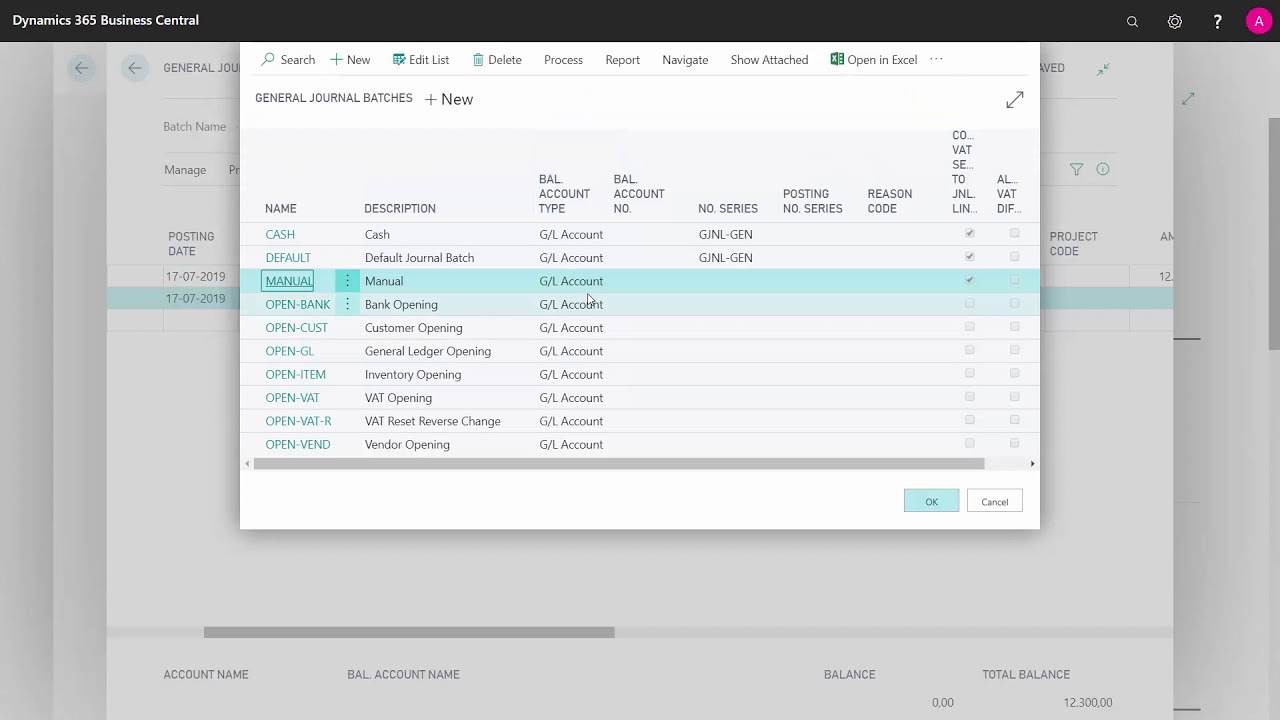The width and height of the screenshot is (1280, 720).
Task: Select the OPEN-CUST batch name
Action: coord(296,328)
